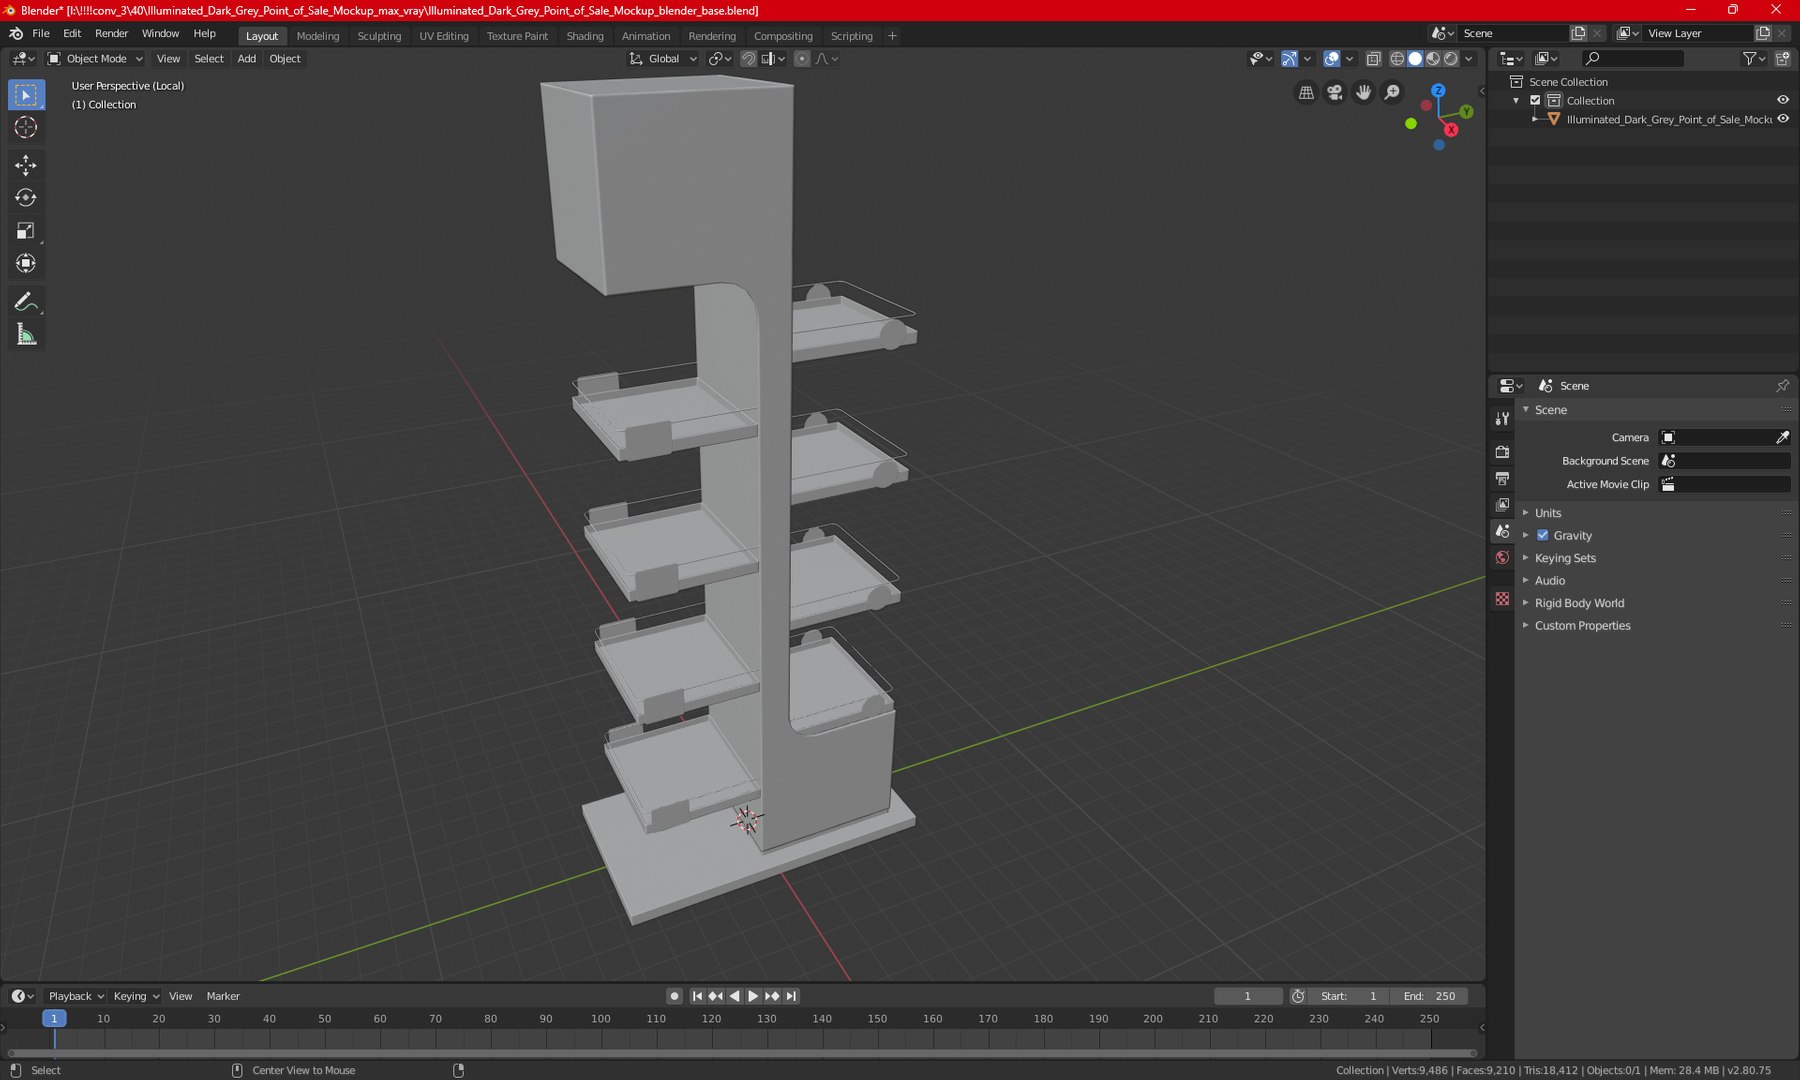Open the Texture properties tab
1800x1080 pixels.
[x=1502, y=598]
